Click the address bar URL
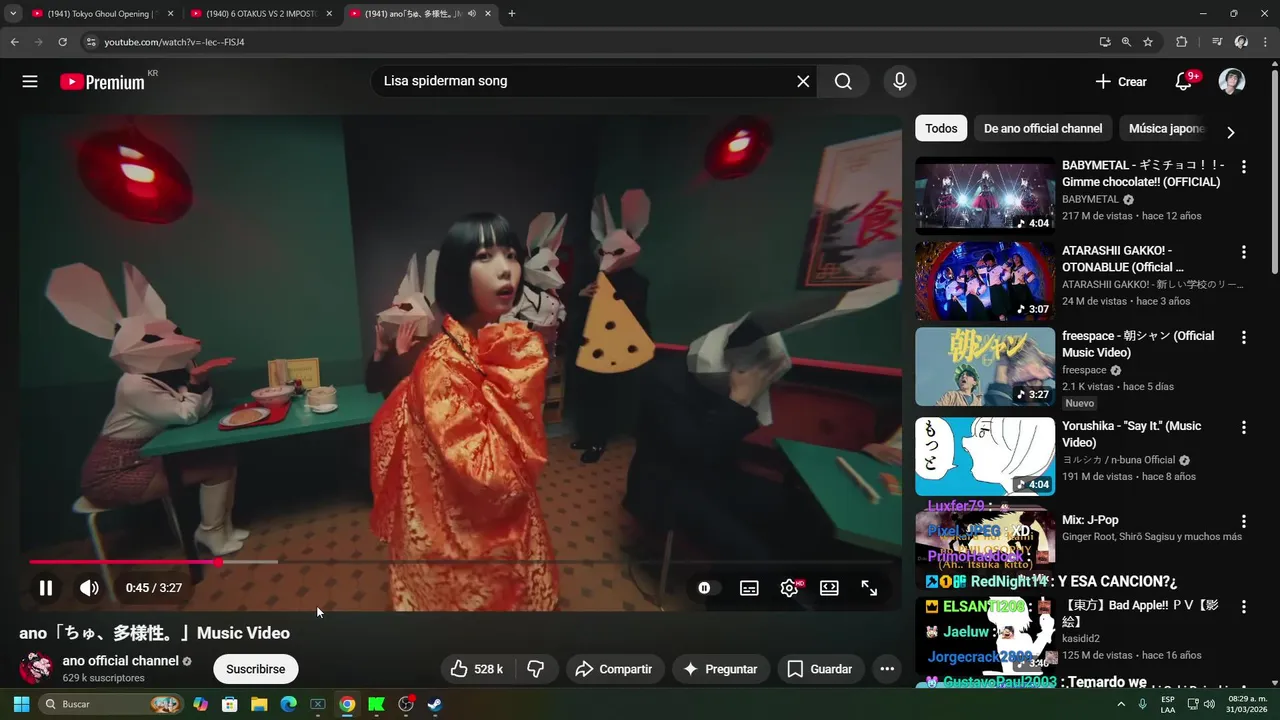The height and width of the screenshot is (720, 1280). click(x=174, y=42)
